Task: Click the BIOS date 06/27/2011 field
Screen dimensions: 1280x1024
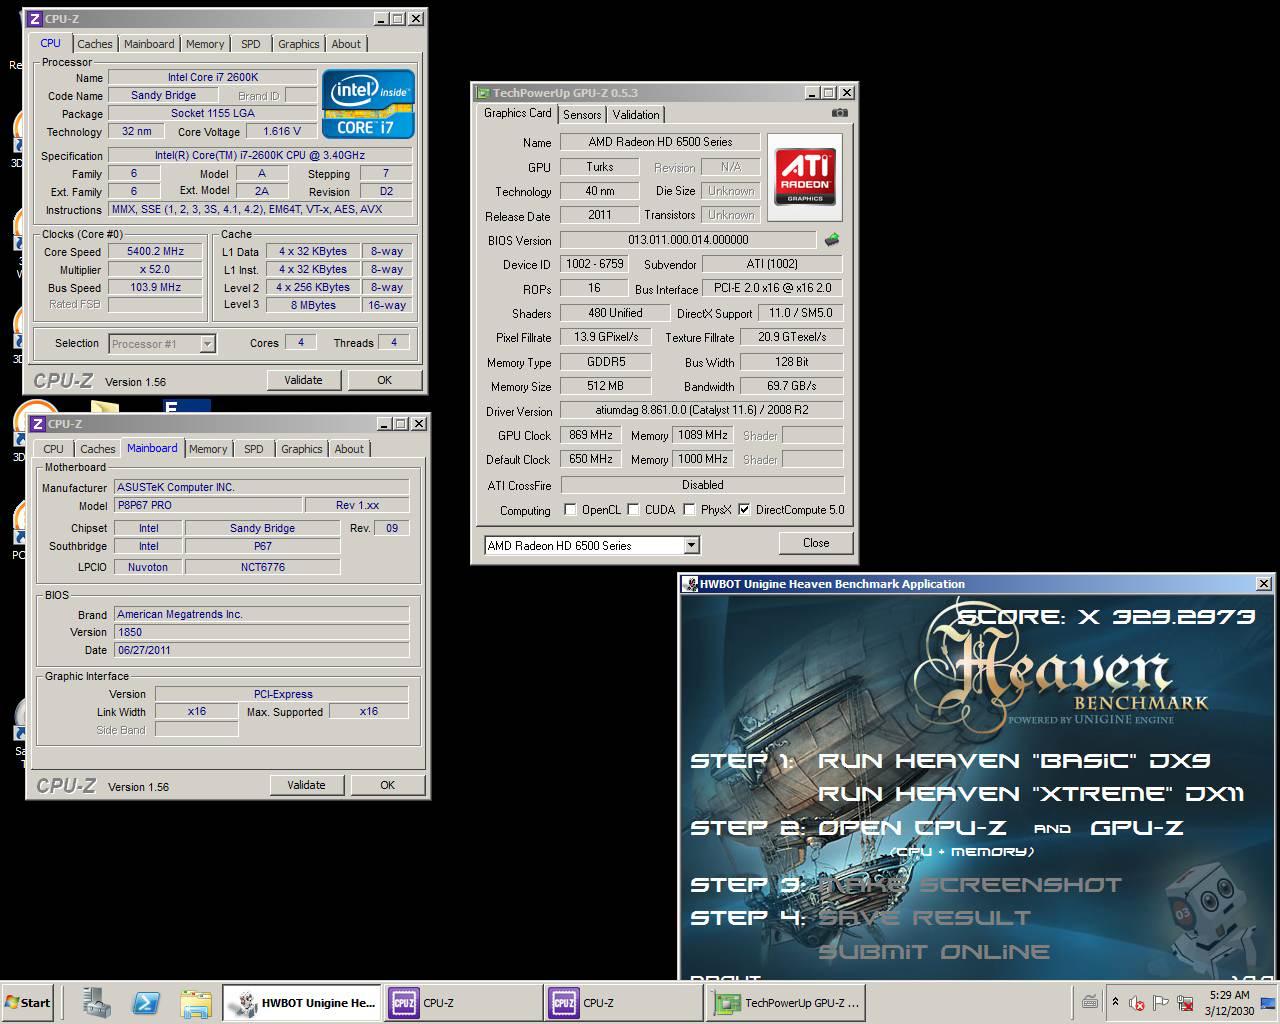Action: pyautogui.click(x=261, y=650)
